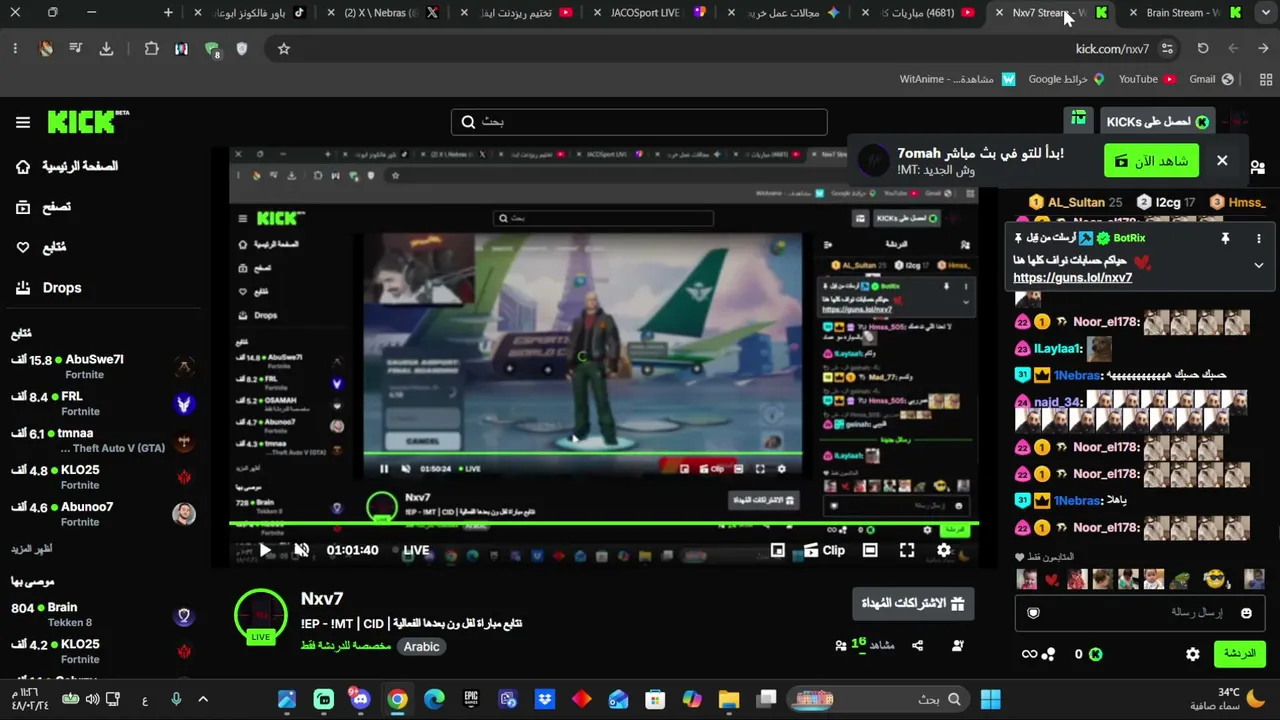Viewport: 1280px width, 720px height.
Task: Open the Abunoo7 channel from followed list
Action: click(102, 514)
